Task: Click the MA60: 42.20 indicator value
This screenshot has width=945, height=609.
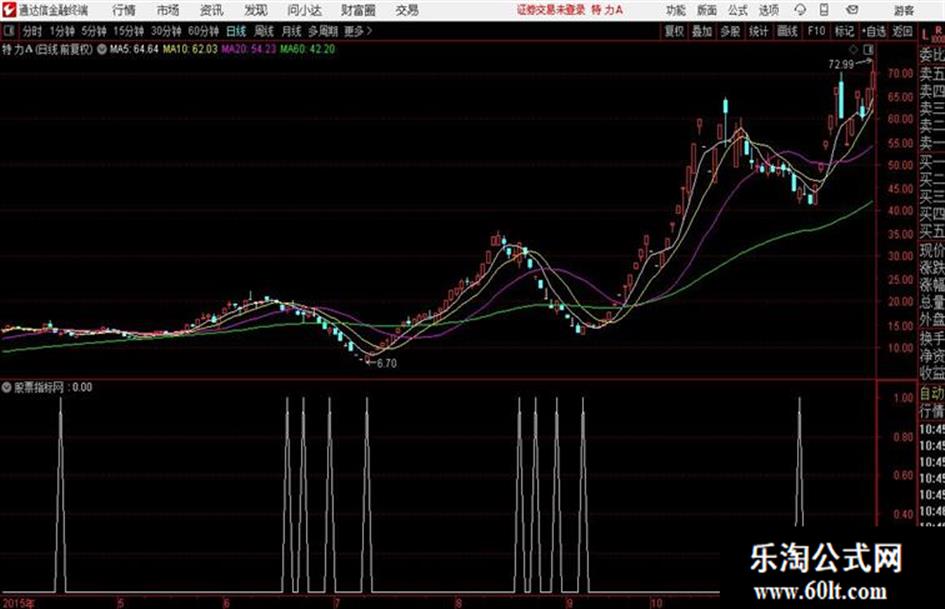Action: click(x=307, y=49)
